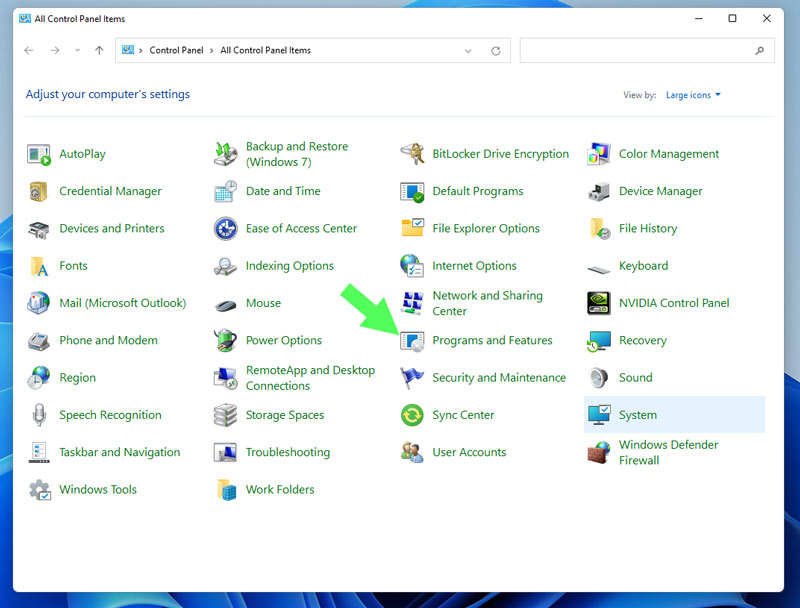800x608 pixels.
Task: Click the Color Management icon
Action: (599, 154)
